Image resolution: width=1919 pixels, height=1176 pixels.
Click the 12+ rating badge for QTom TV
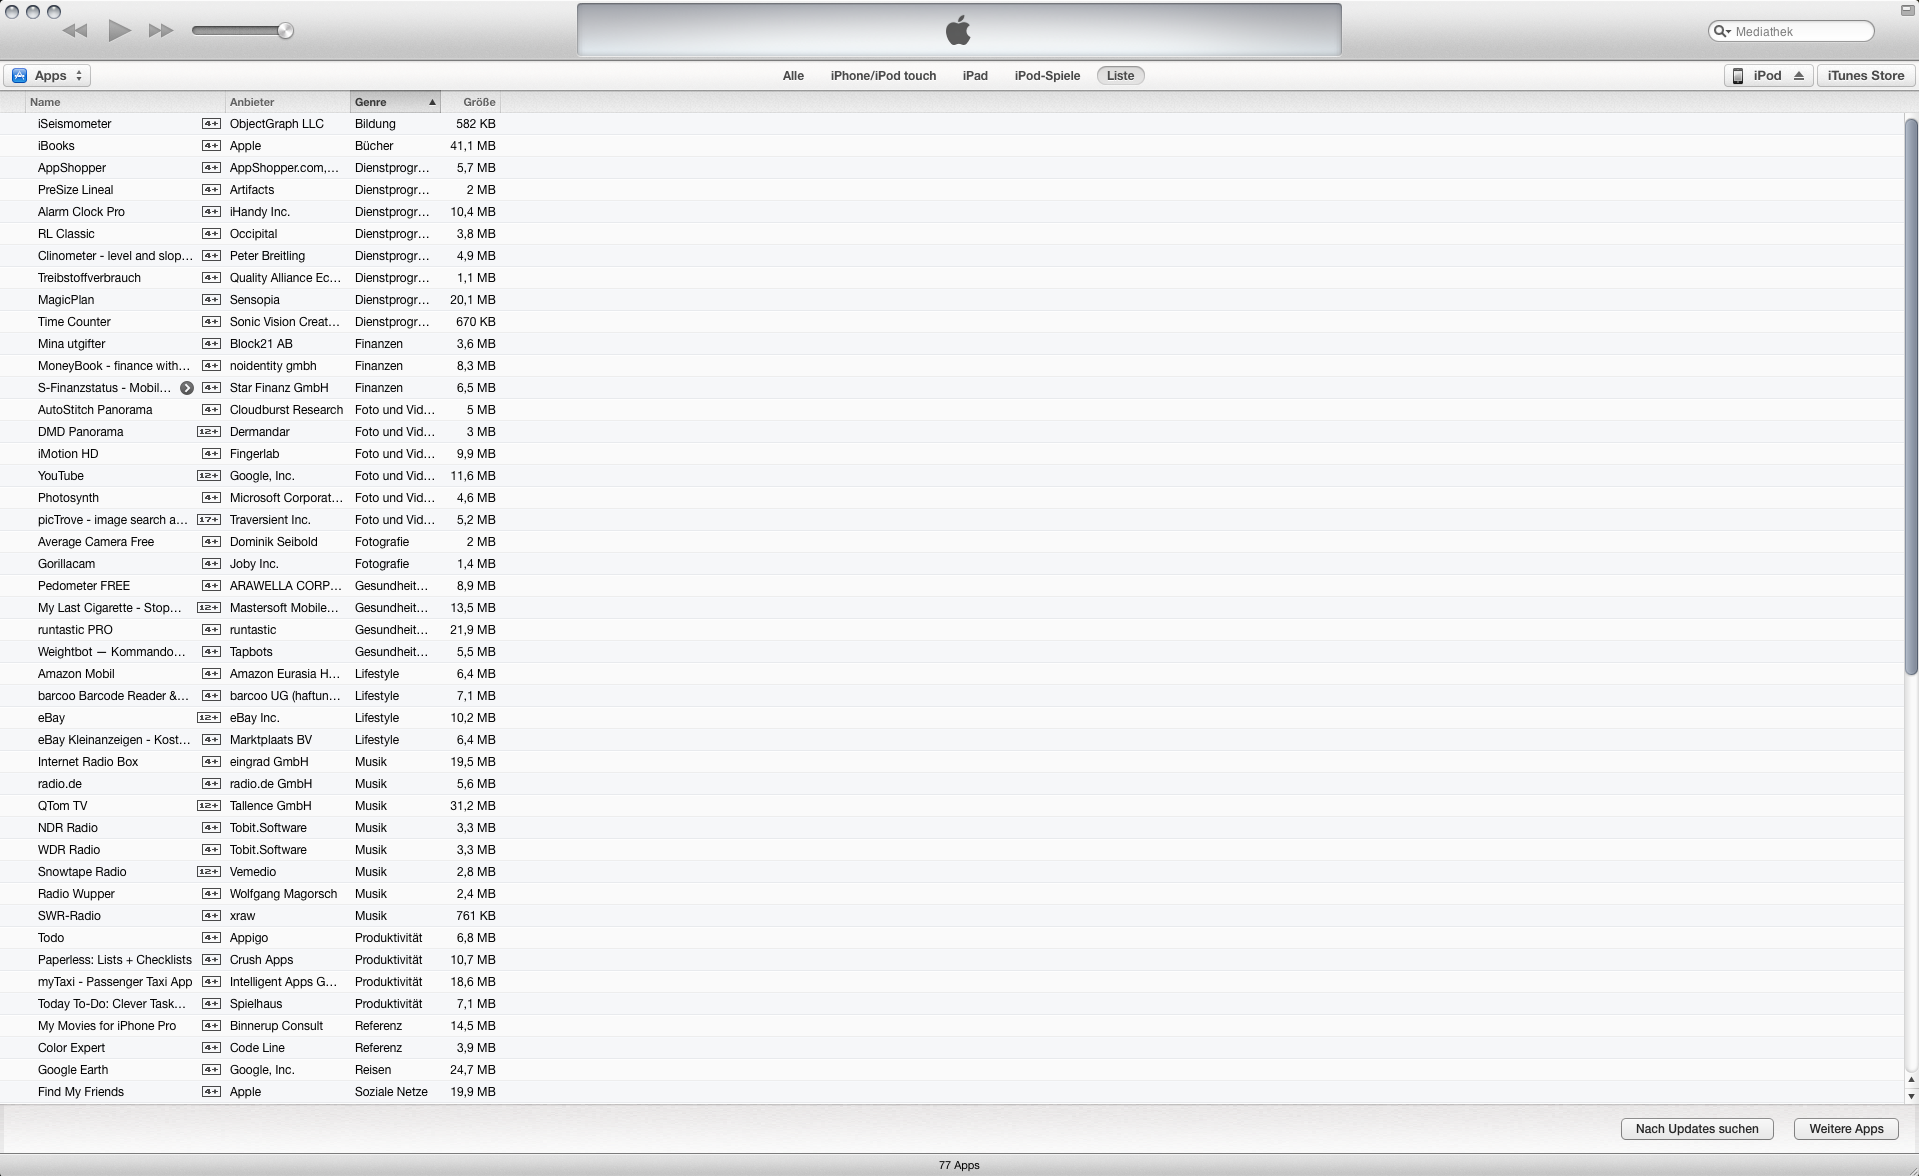pyautogui.click(x=209, y=806)
